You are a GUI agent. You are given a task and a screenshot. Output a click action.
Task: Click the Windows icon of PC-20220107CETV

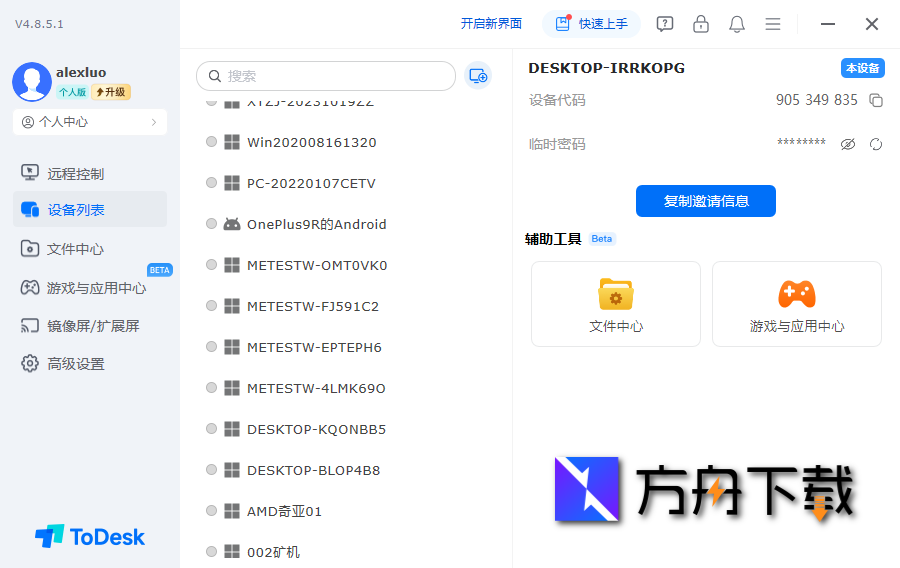coord(232,183)
